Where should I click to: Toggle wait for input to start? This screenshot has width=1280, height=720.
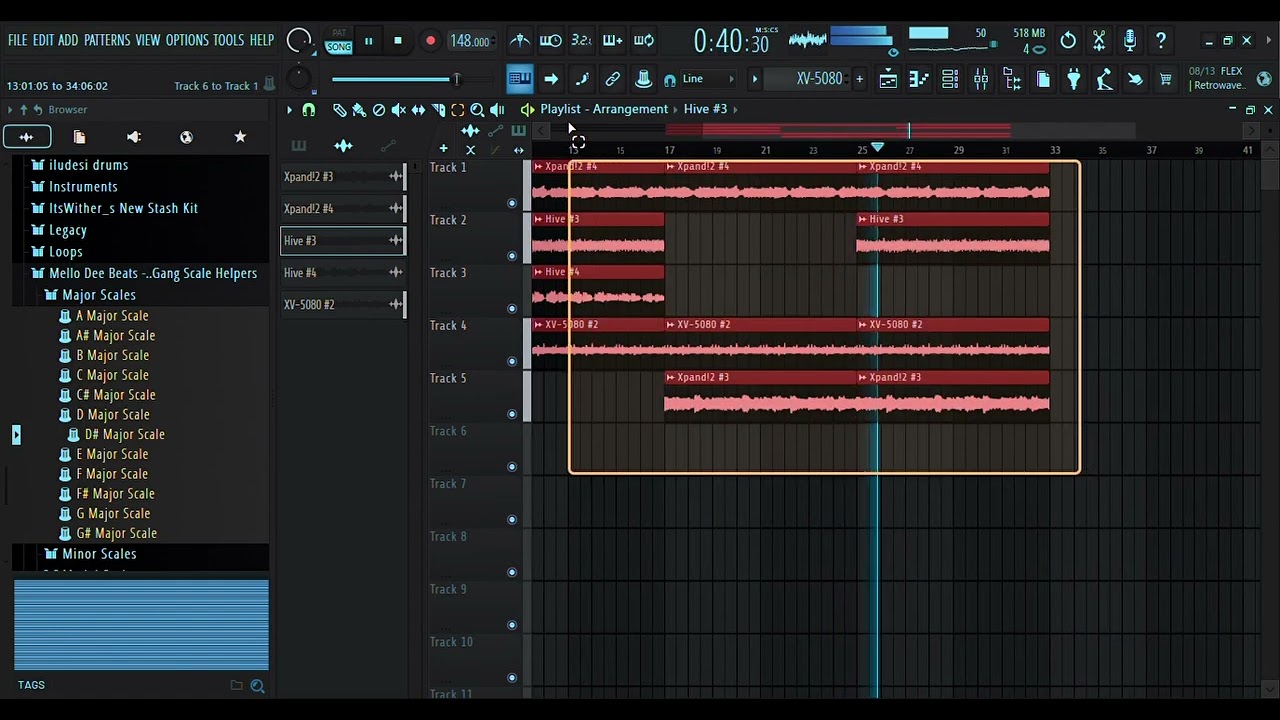point(550,41)
